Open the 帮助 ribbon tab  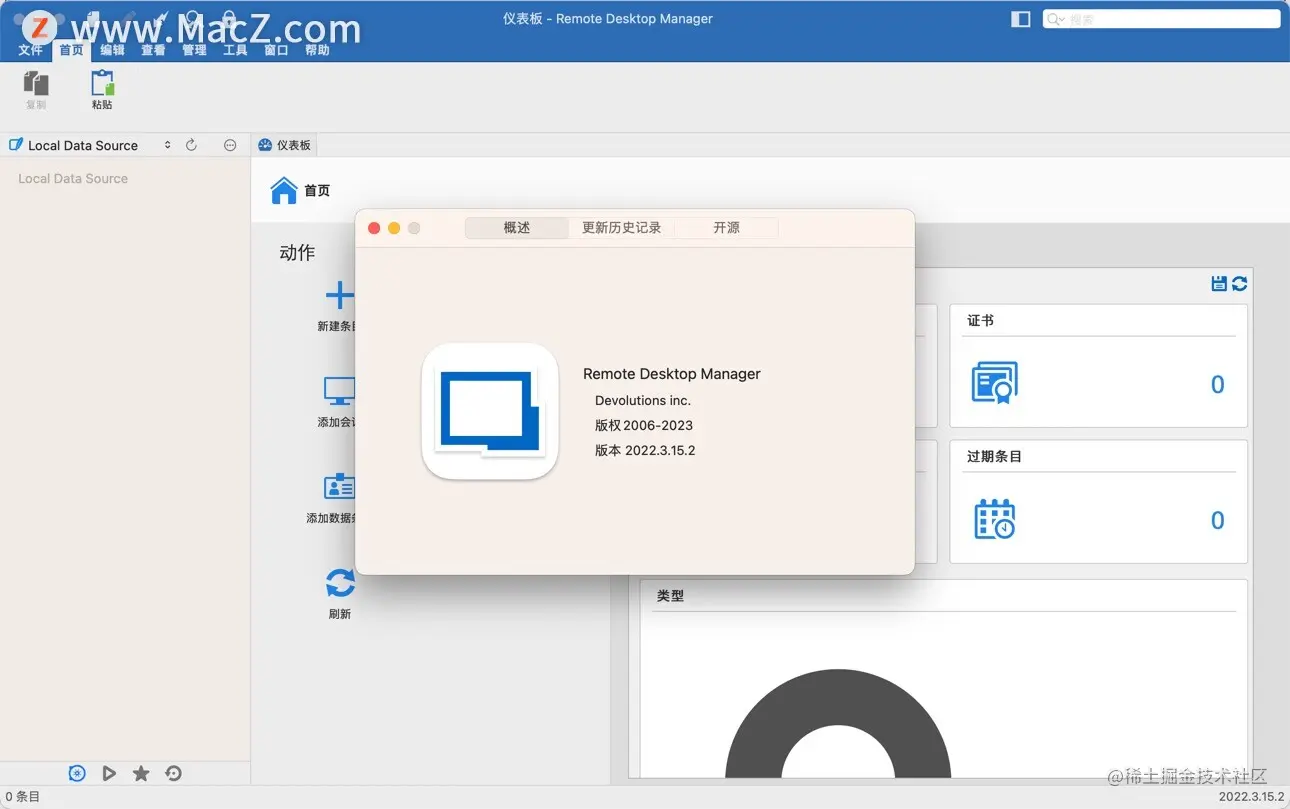pos(317,50)
